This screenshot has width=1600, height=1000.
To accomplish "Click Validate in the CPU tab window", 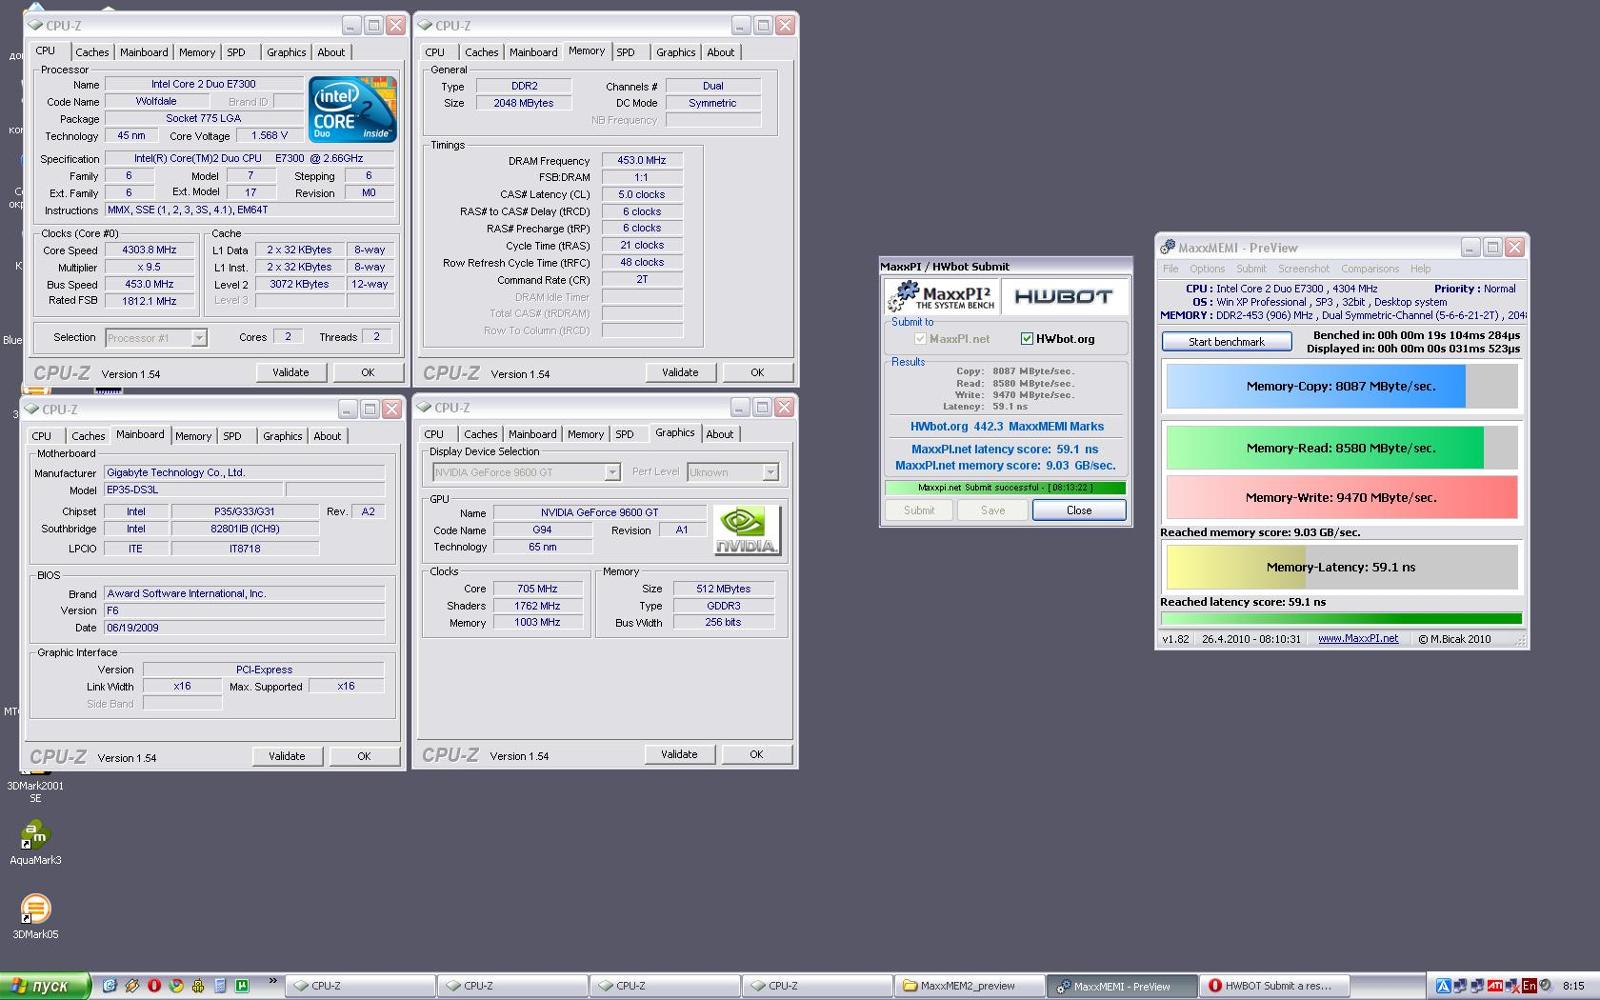I will tap(290, 372).
